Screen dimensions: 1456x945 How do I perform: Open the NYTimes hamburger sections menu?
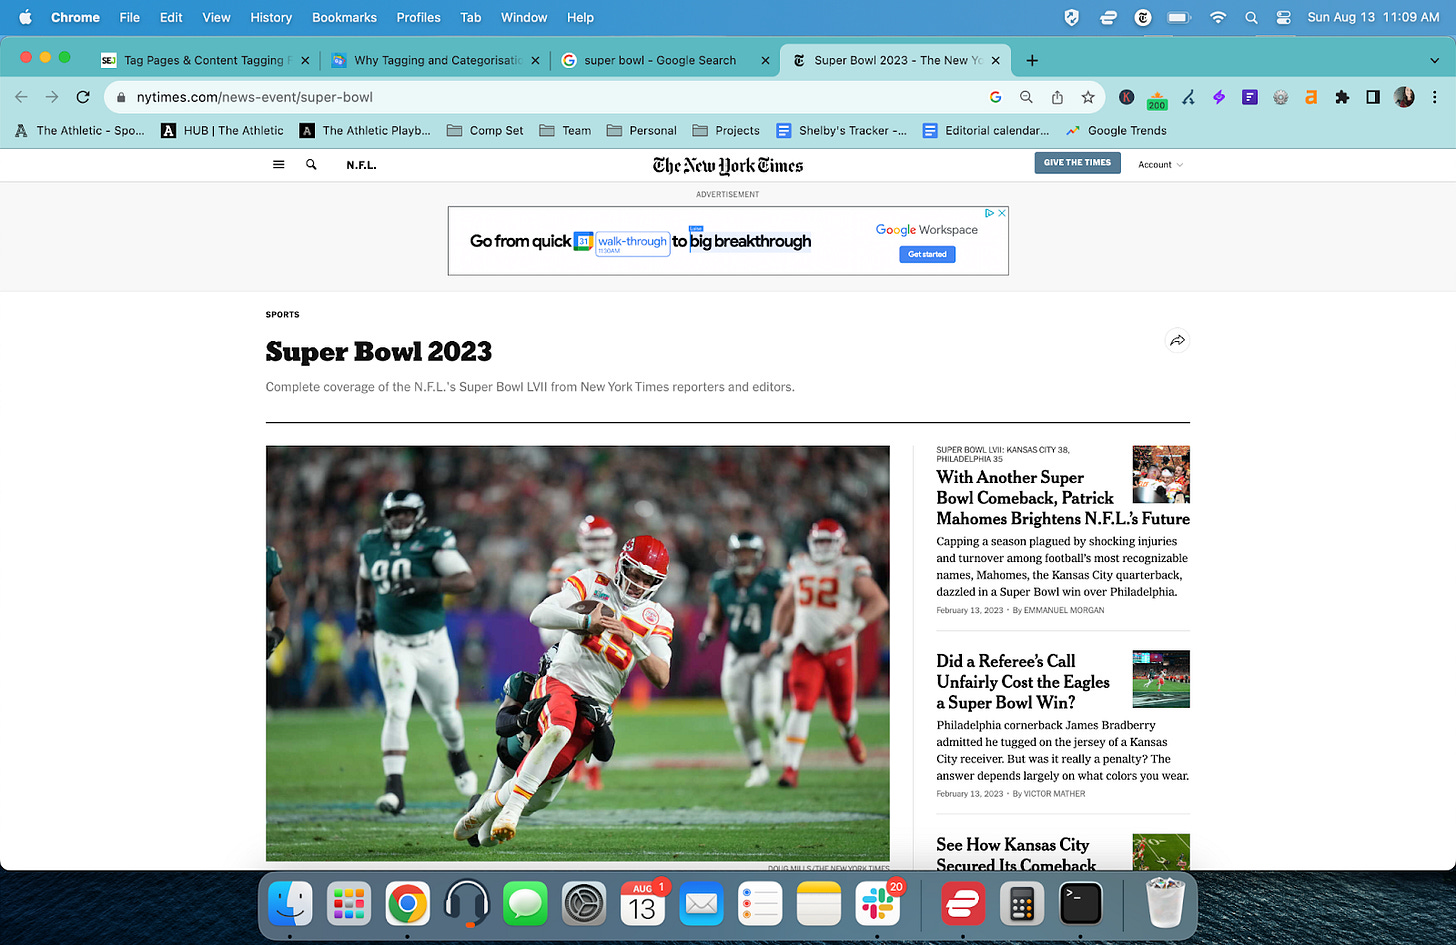[x=279, y=165]
